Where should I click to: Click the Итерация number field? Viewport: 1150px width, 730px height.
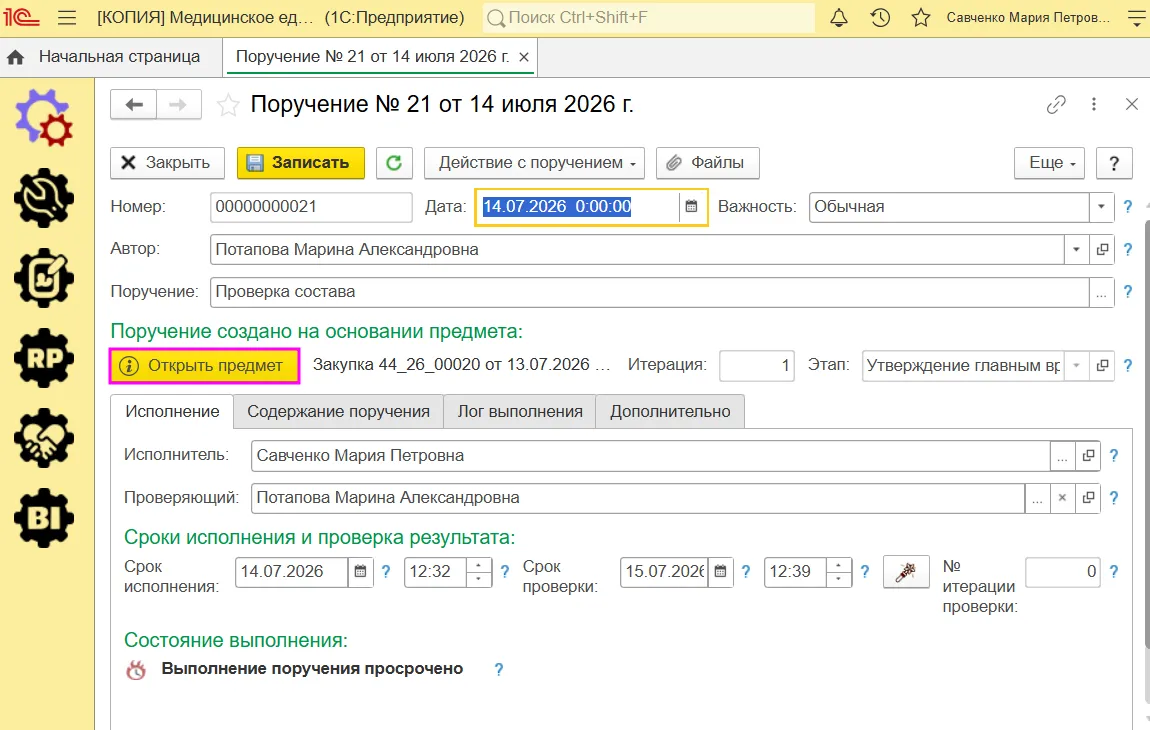pyautogui.click(x=757, y=365)
